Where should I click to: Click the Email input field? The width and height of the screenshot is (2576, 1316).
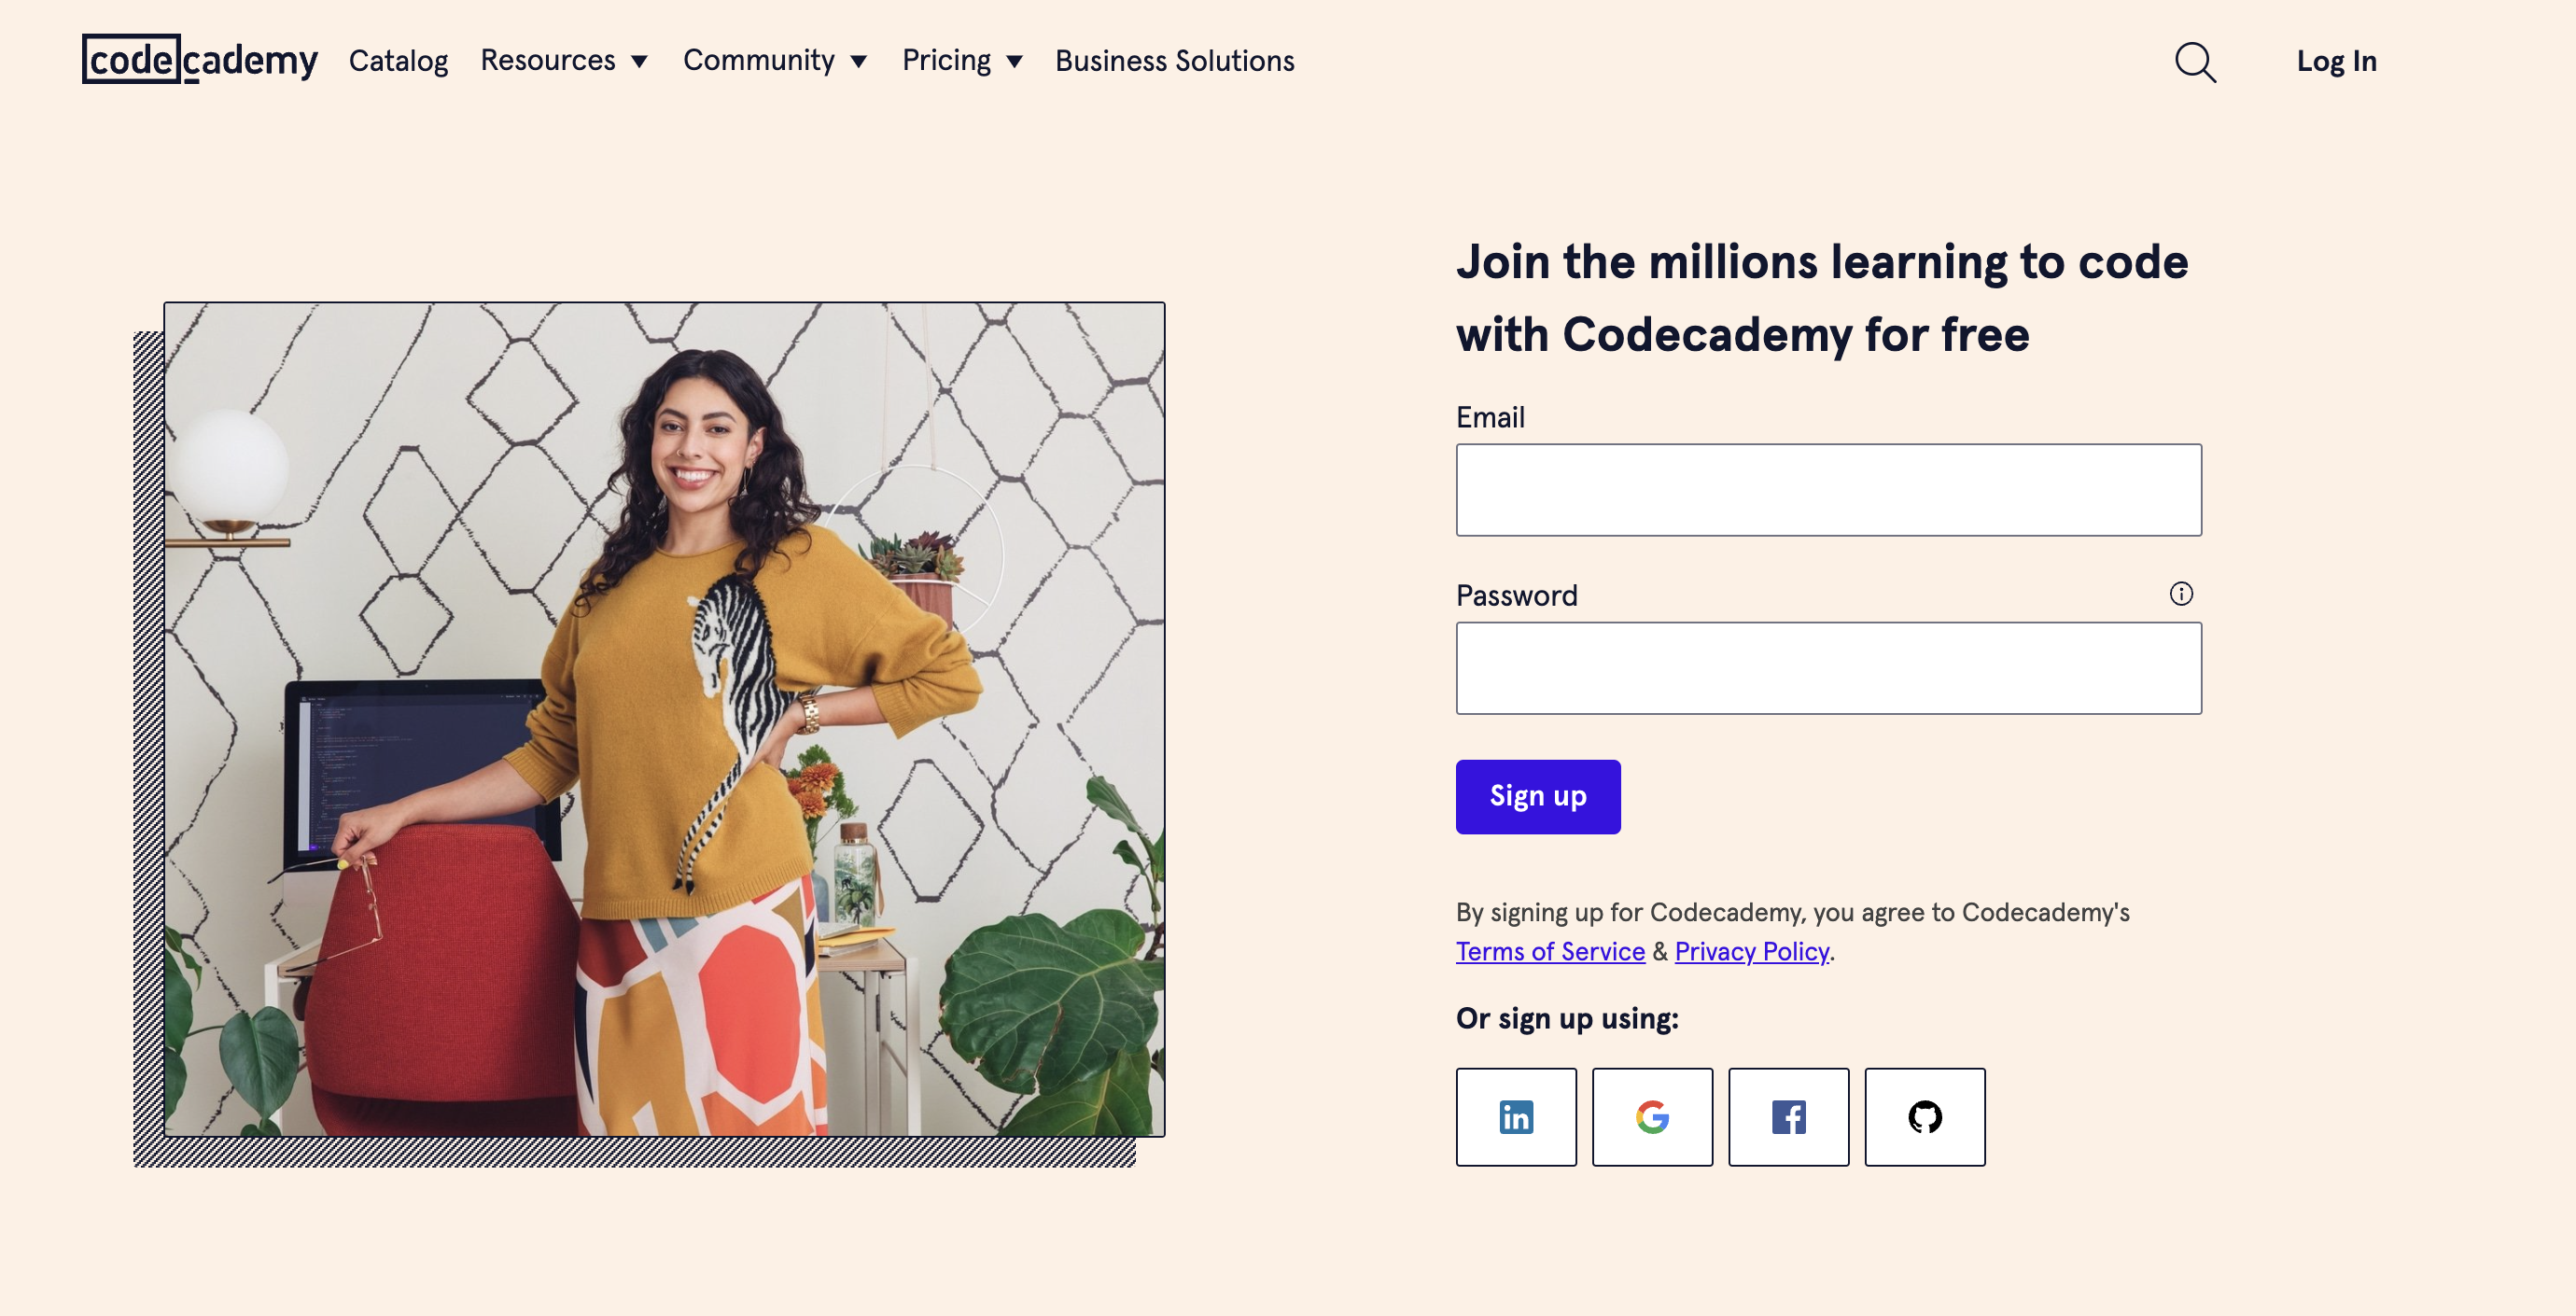pos(1827,490)
